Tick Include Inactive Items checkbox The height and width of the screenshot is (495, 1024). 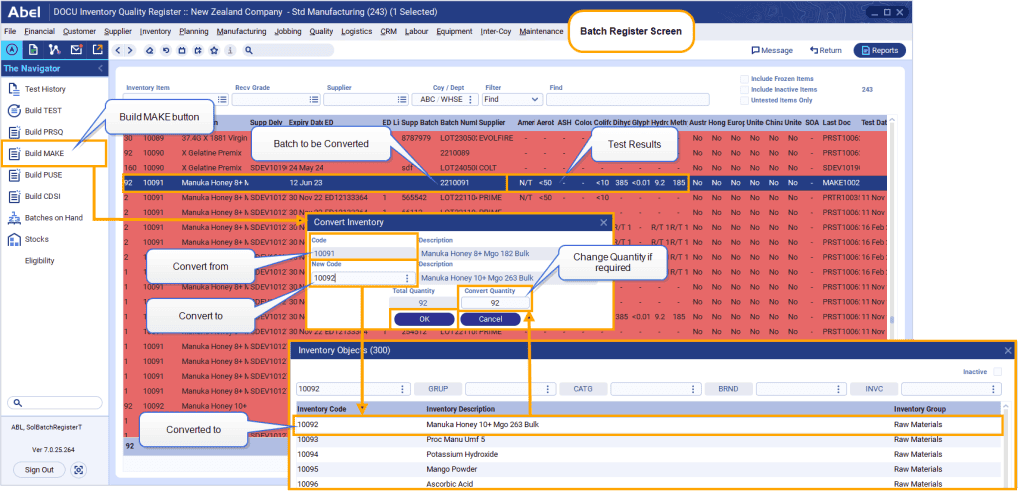pyautogui.click(x=744, y=90)
